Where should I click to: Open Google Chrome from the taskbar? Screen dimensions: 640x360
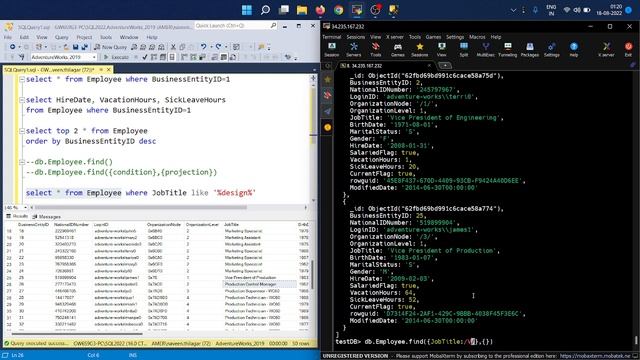pyautogui.click(x=338, y=10)
